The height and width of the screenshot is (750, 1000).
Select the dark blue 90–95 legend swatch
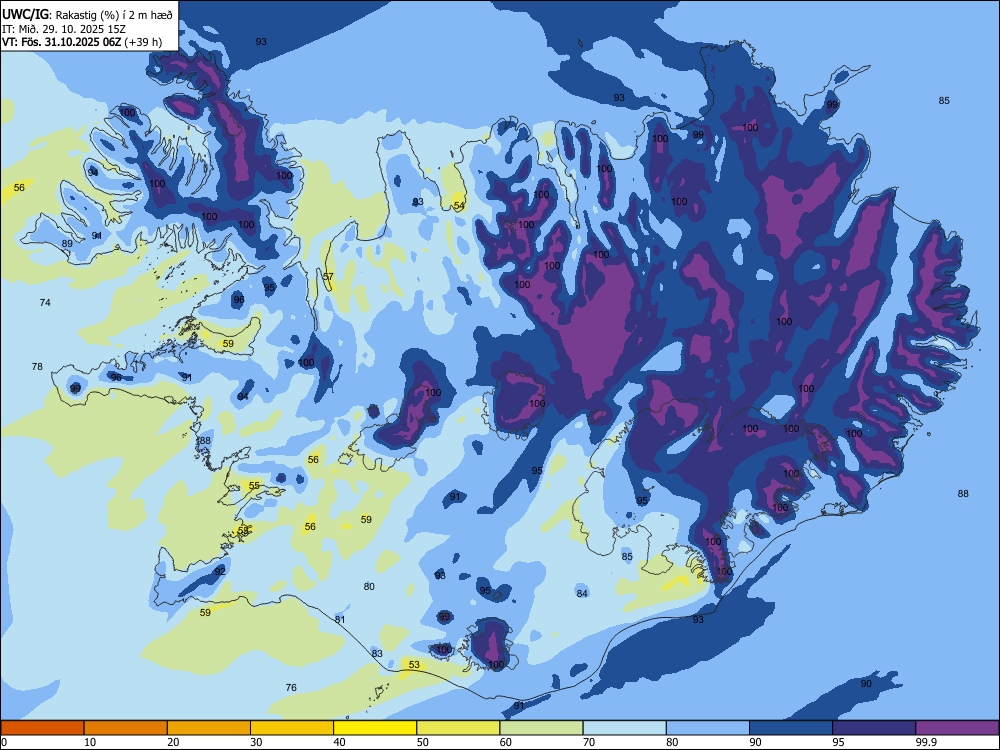coord(791,728)
